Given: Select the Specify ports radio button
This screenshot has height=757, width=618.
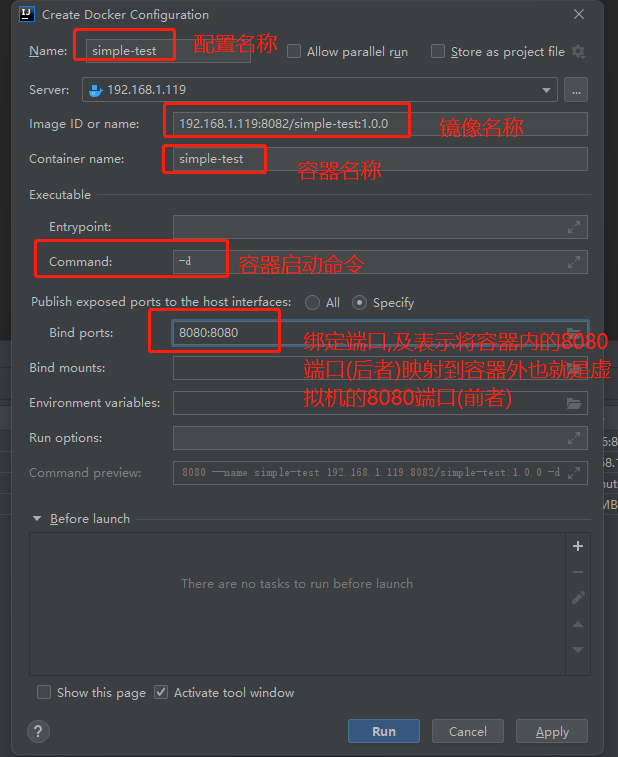Looking at the screenshot, I should [359, 303].
